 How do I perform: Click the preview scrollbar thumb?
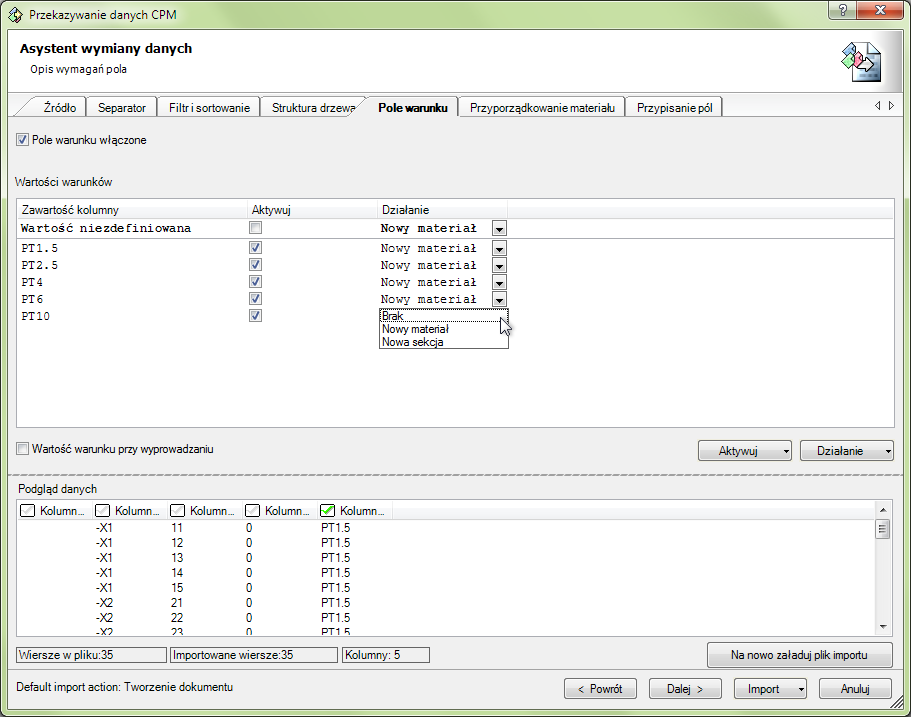883,529
